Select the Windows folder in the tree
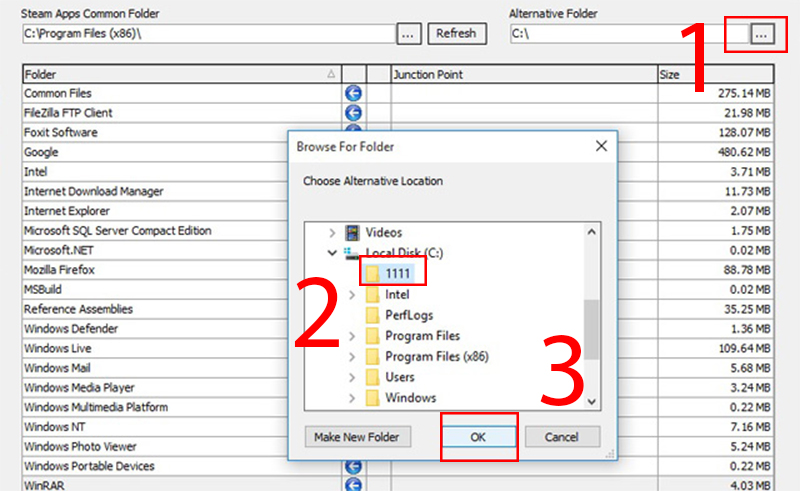The height and width of the screenshot is (491, 800). [401, 398]
